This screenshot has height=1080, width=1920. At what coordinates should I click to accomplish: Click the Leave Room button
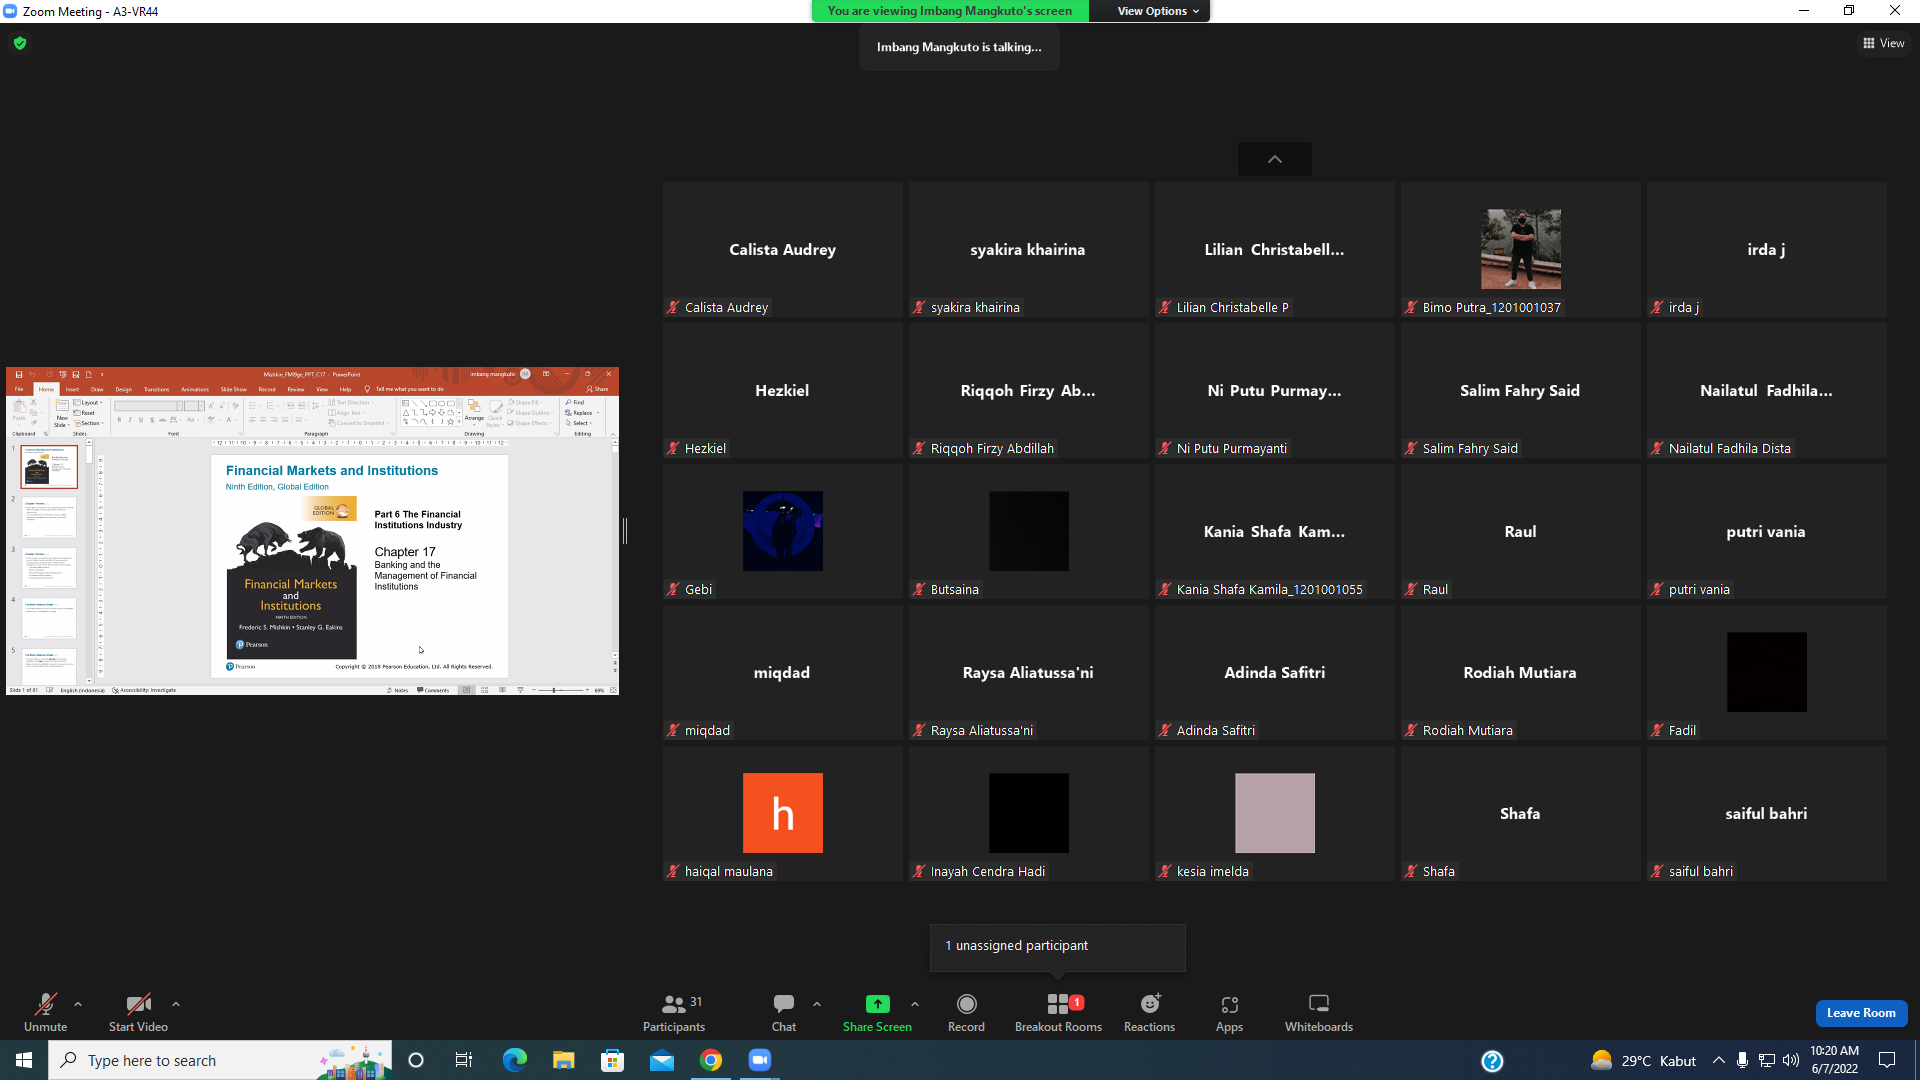[x=1861, y=1013]
